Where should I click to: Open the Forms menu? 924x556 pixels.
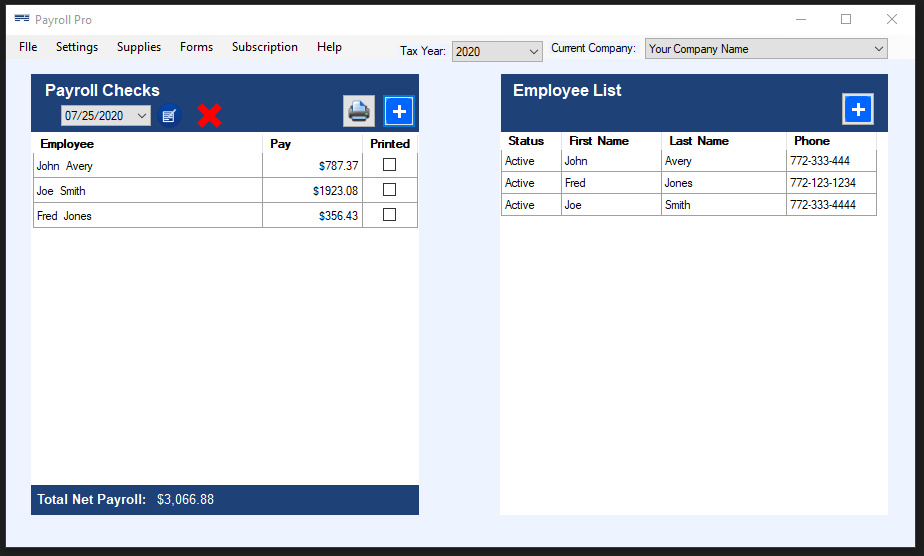click(x=196, y=47)
